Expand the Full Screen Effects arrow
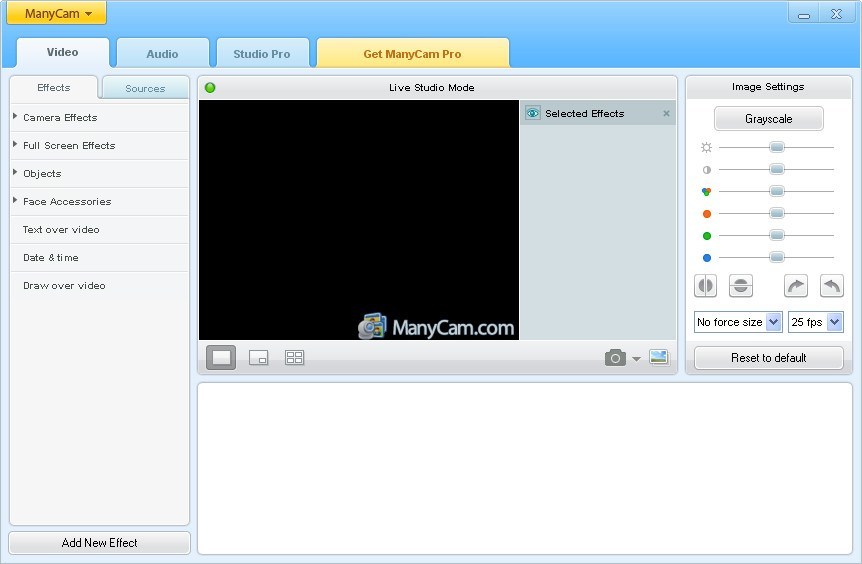The width and height of the screenshot is (862, 564). click(x=15, y=145)
